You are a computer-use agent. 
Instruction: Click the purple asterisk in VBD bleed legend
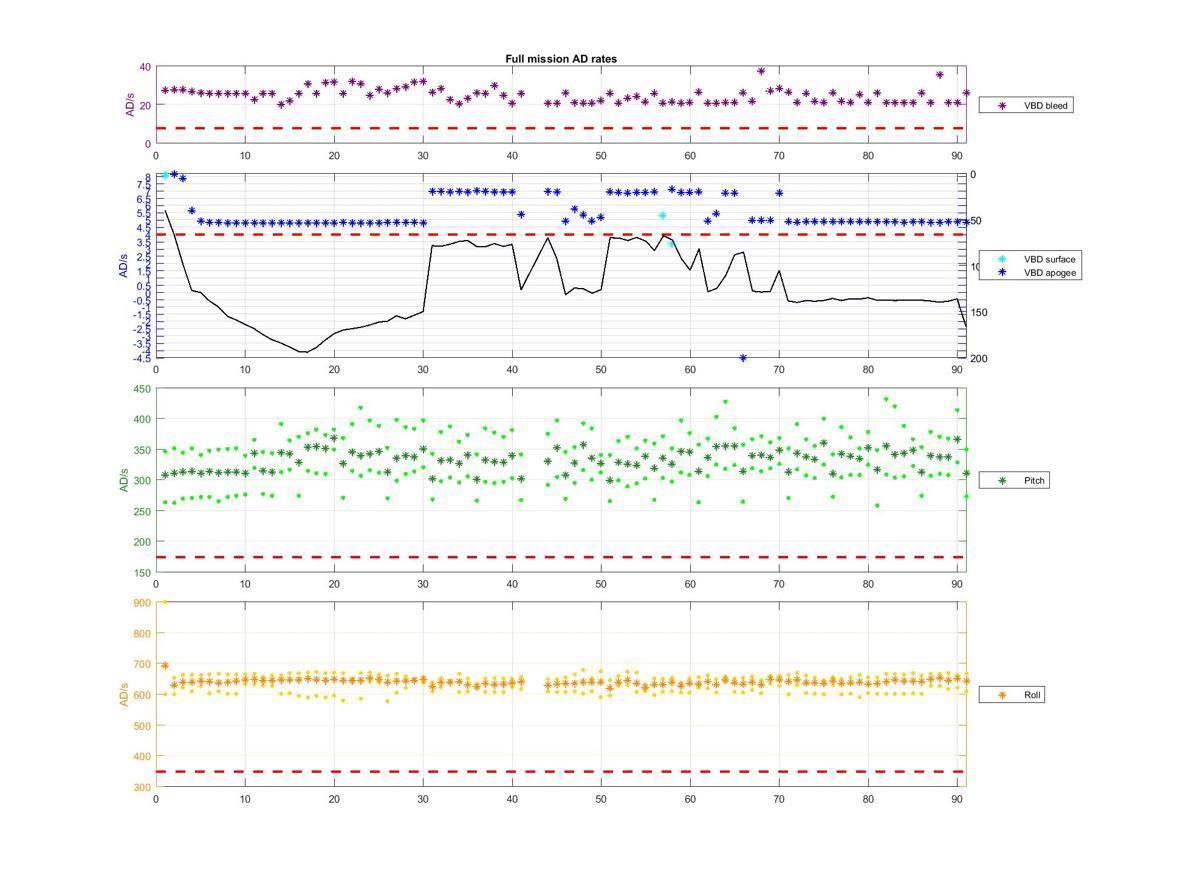click(1000, 105)
